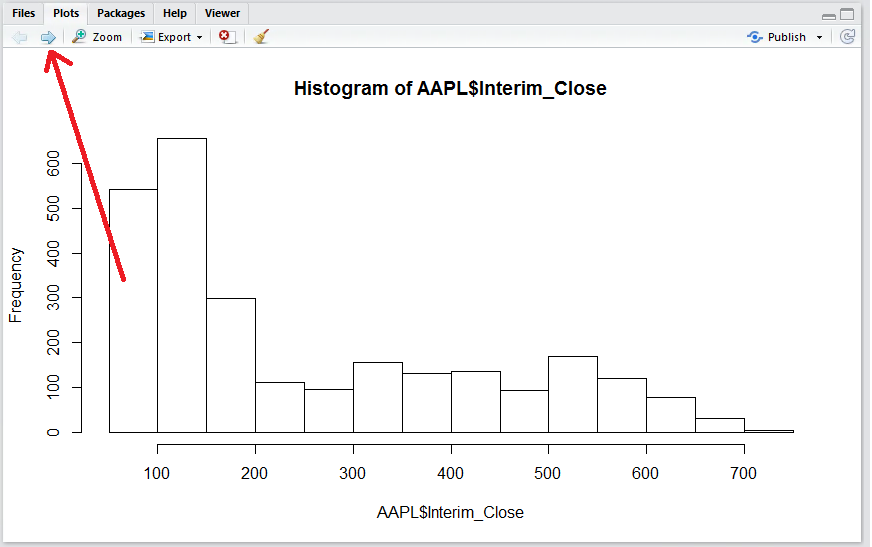Open the Viewer tab

(x=222, y=13)
